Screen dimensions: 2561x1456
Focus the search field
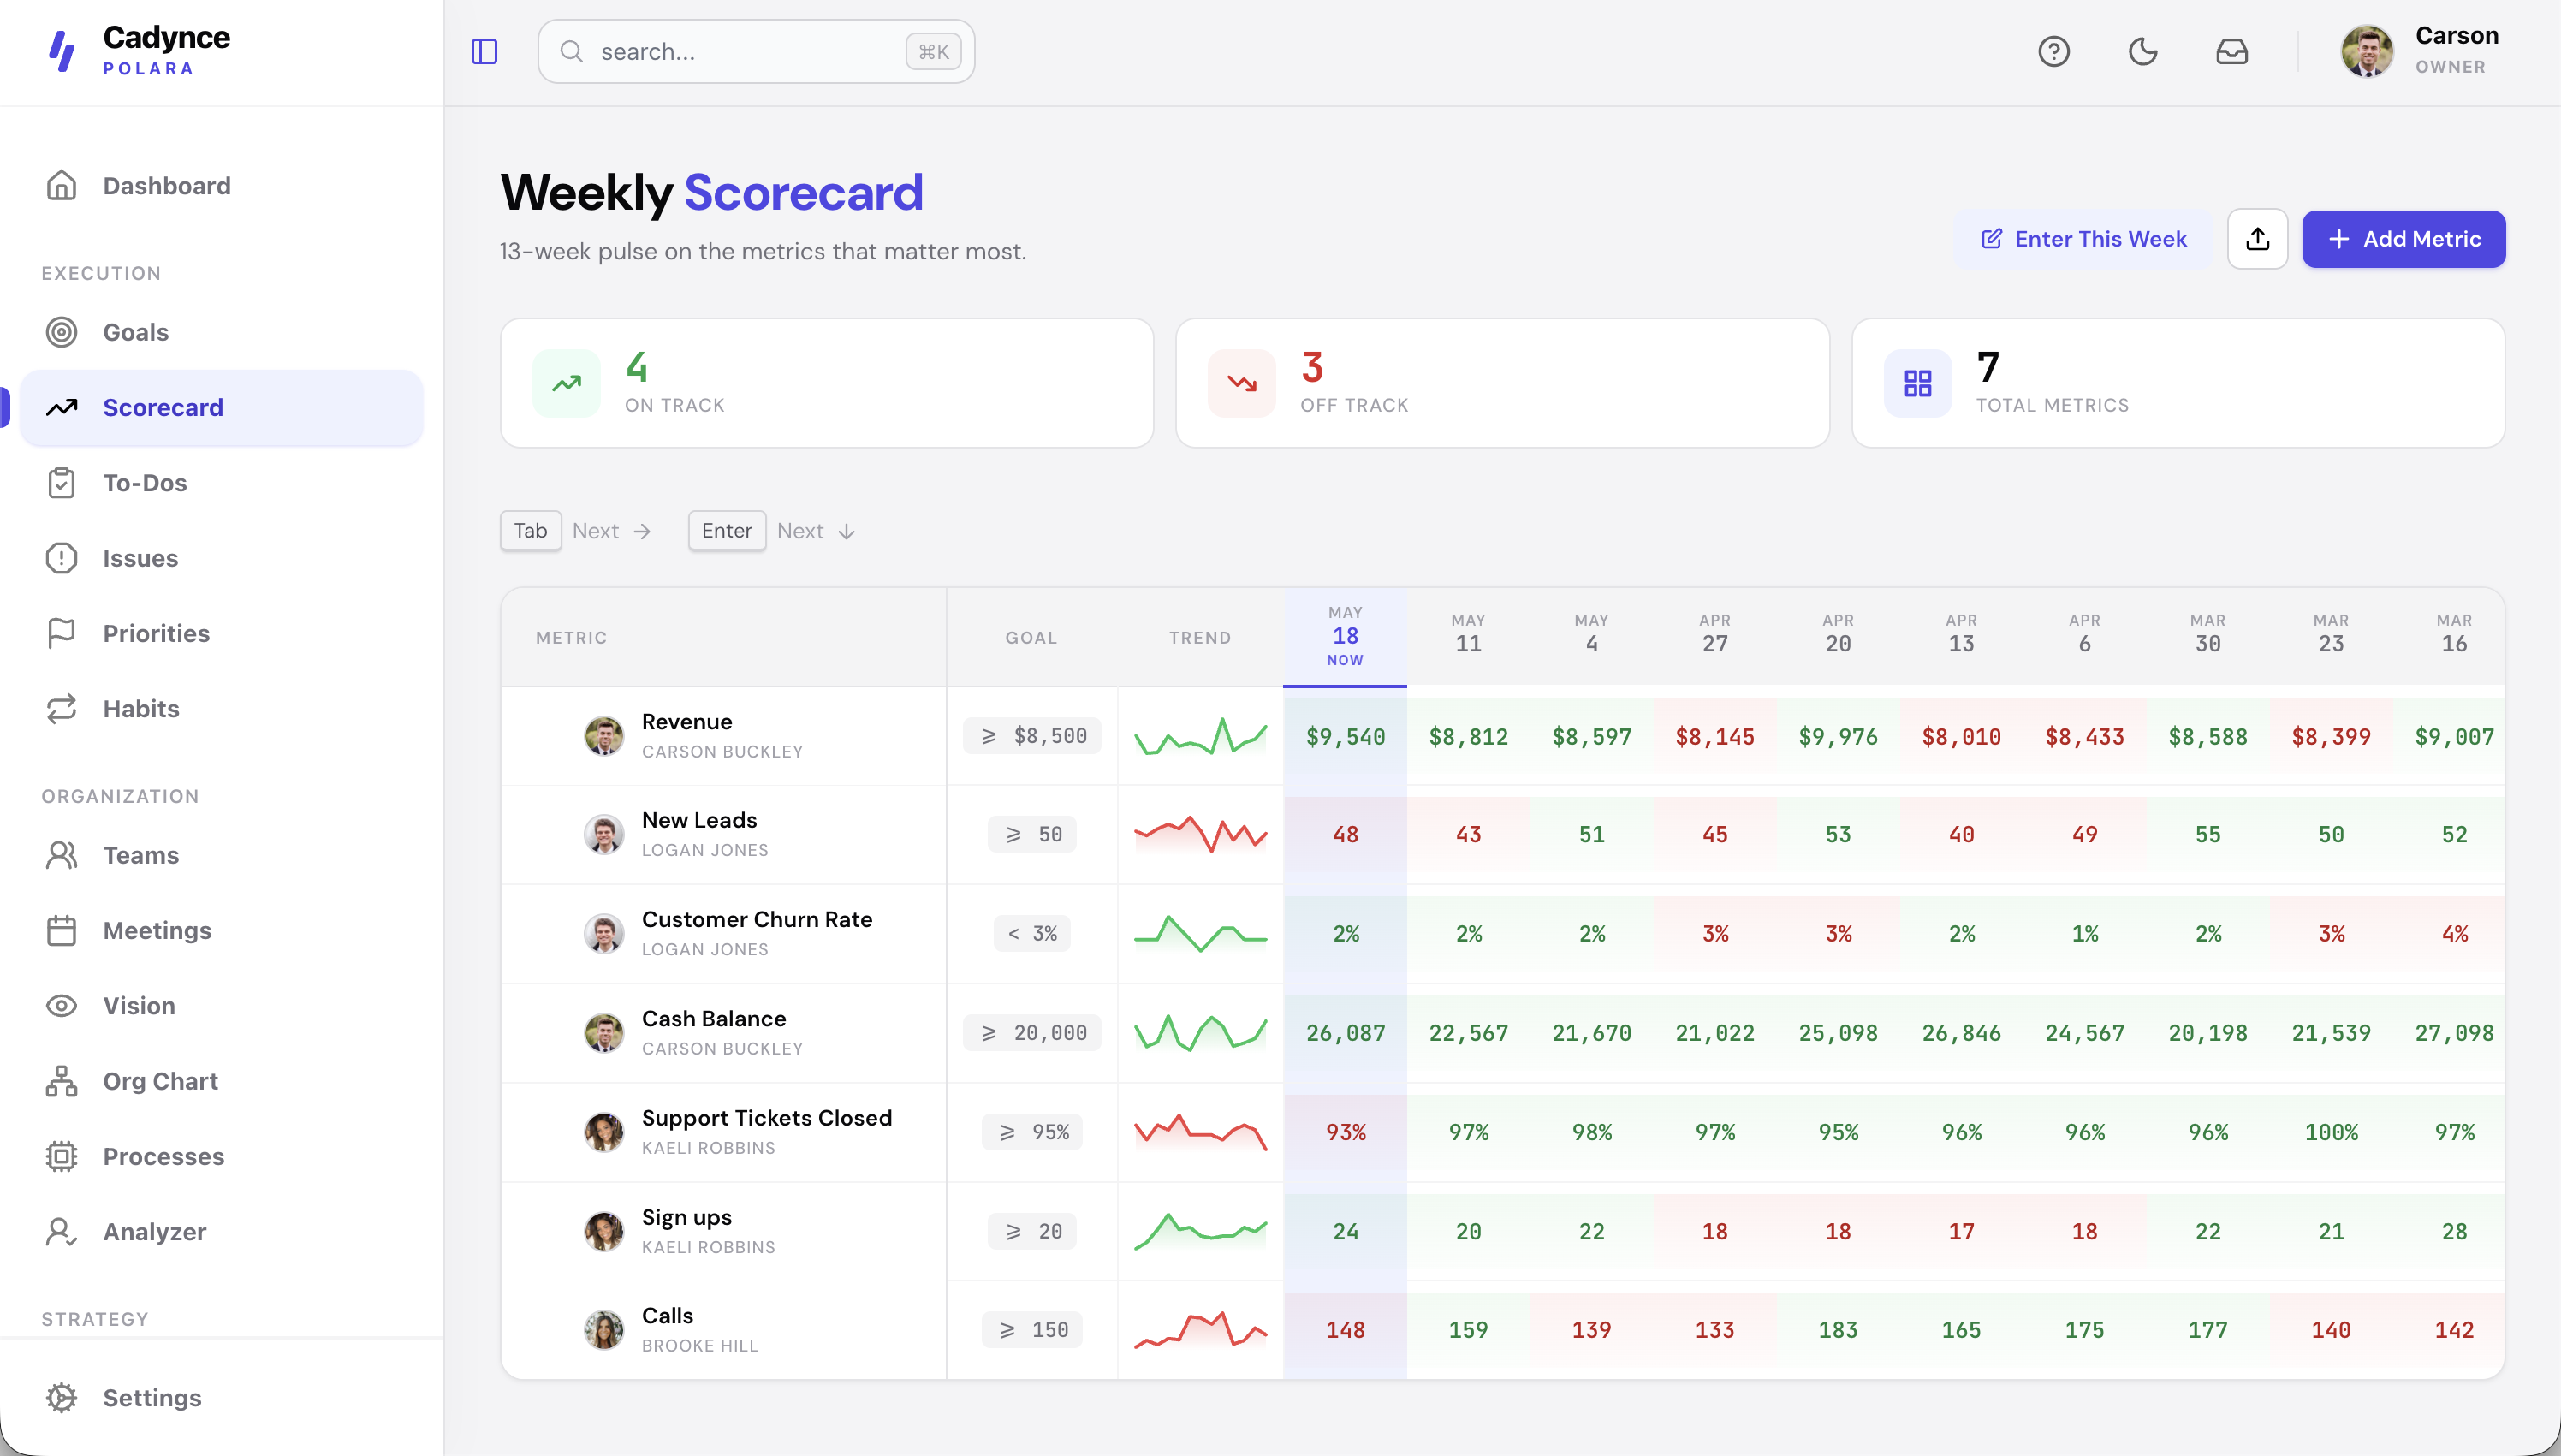click(756, 51)
